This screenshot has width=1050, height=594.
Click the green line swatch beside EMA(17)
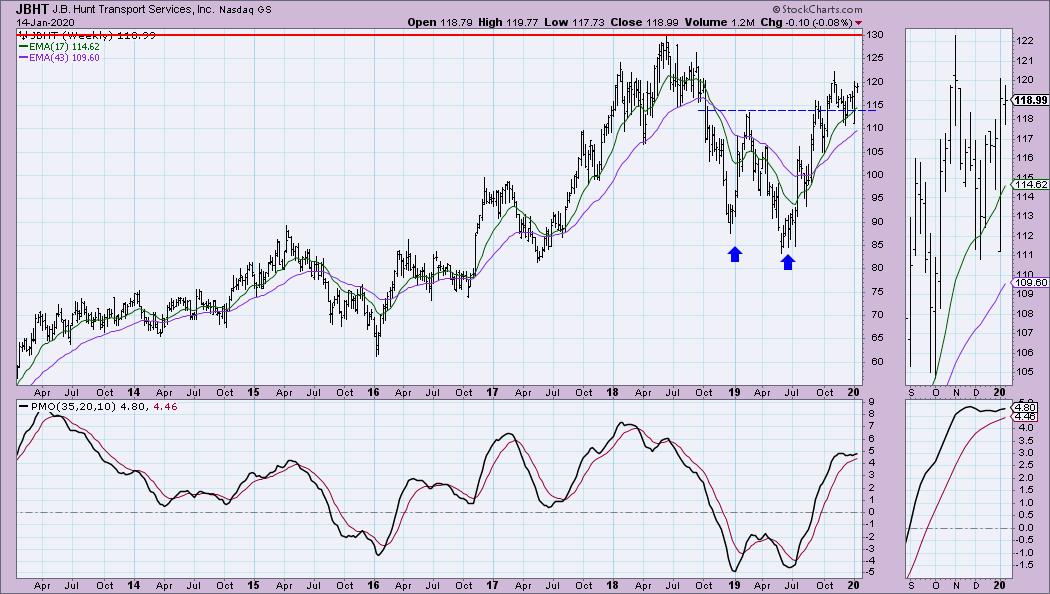coord(23,47)
